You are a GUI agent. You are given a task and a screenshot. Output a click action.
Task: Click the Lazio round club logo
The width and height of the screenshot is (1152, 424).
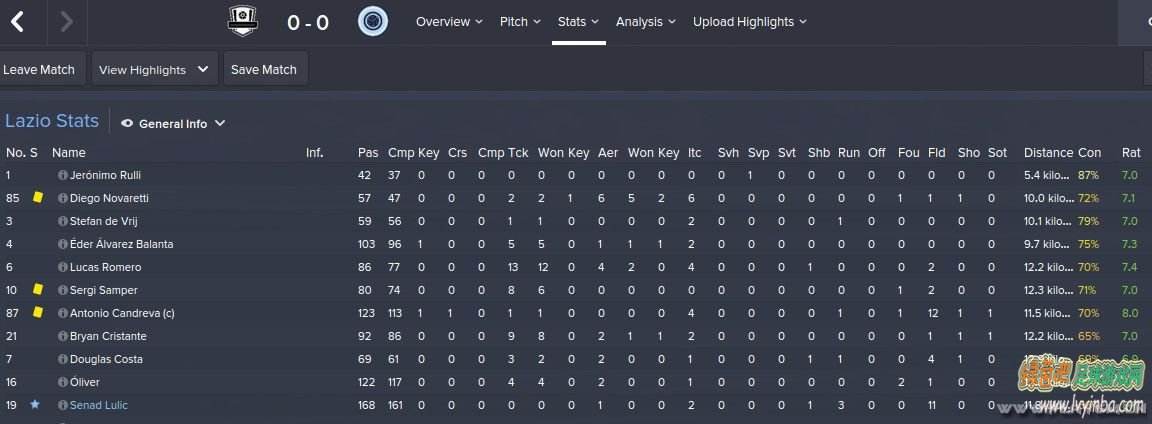click(373, 21)
